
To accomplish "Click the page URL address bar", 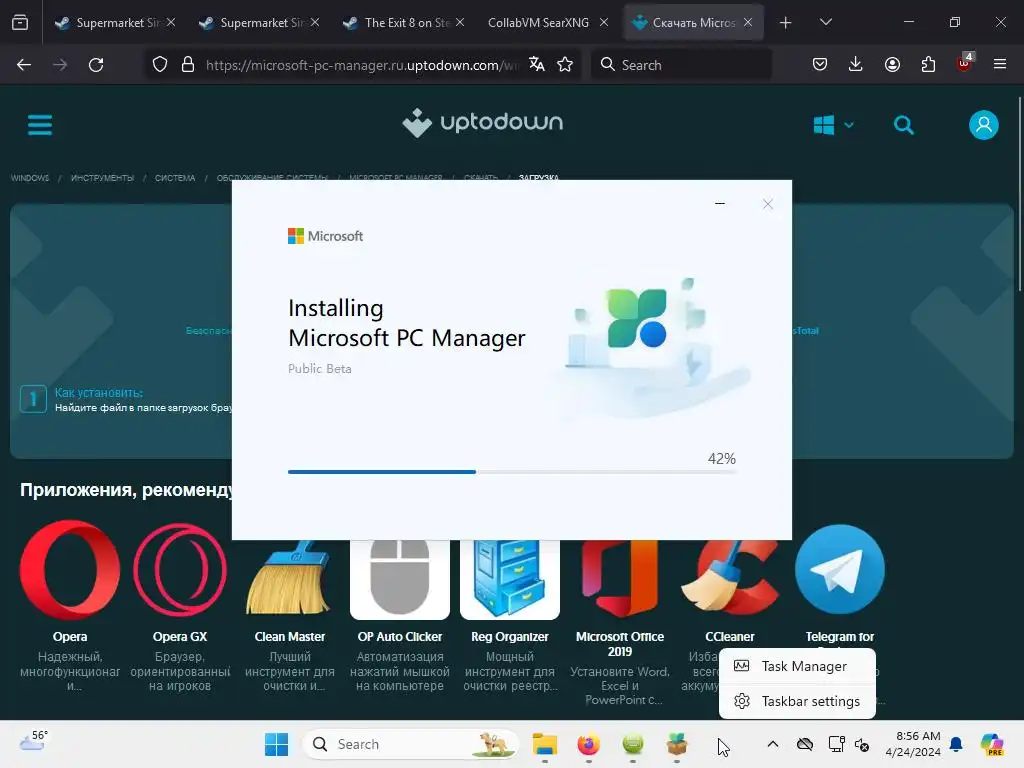I will point(362,65).
